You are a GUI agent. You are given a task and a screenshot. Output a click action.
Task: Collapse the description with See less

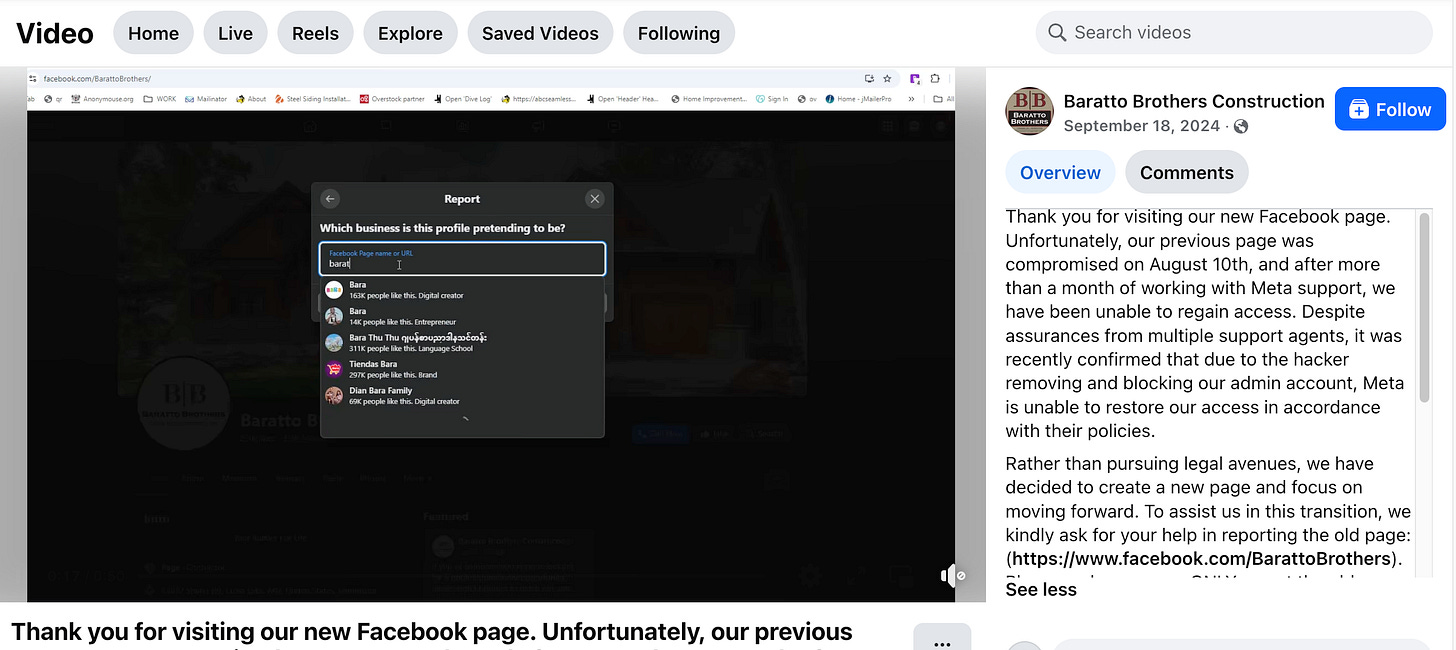click(1041, 589)
